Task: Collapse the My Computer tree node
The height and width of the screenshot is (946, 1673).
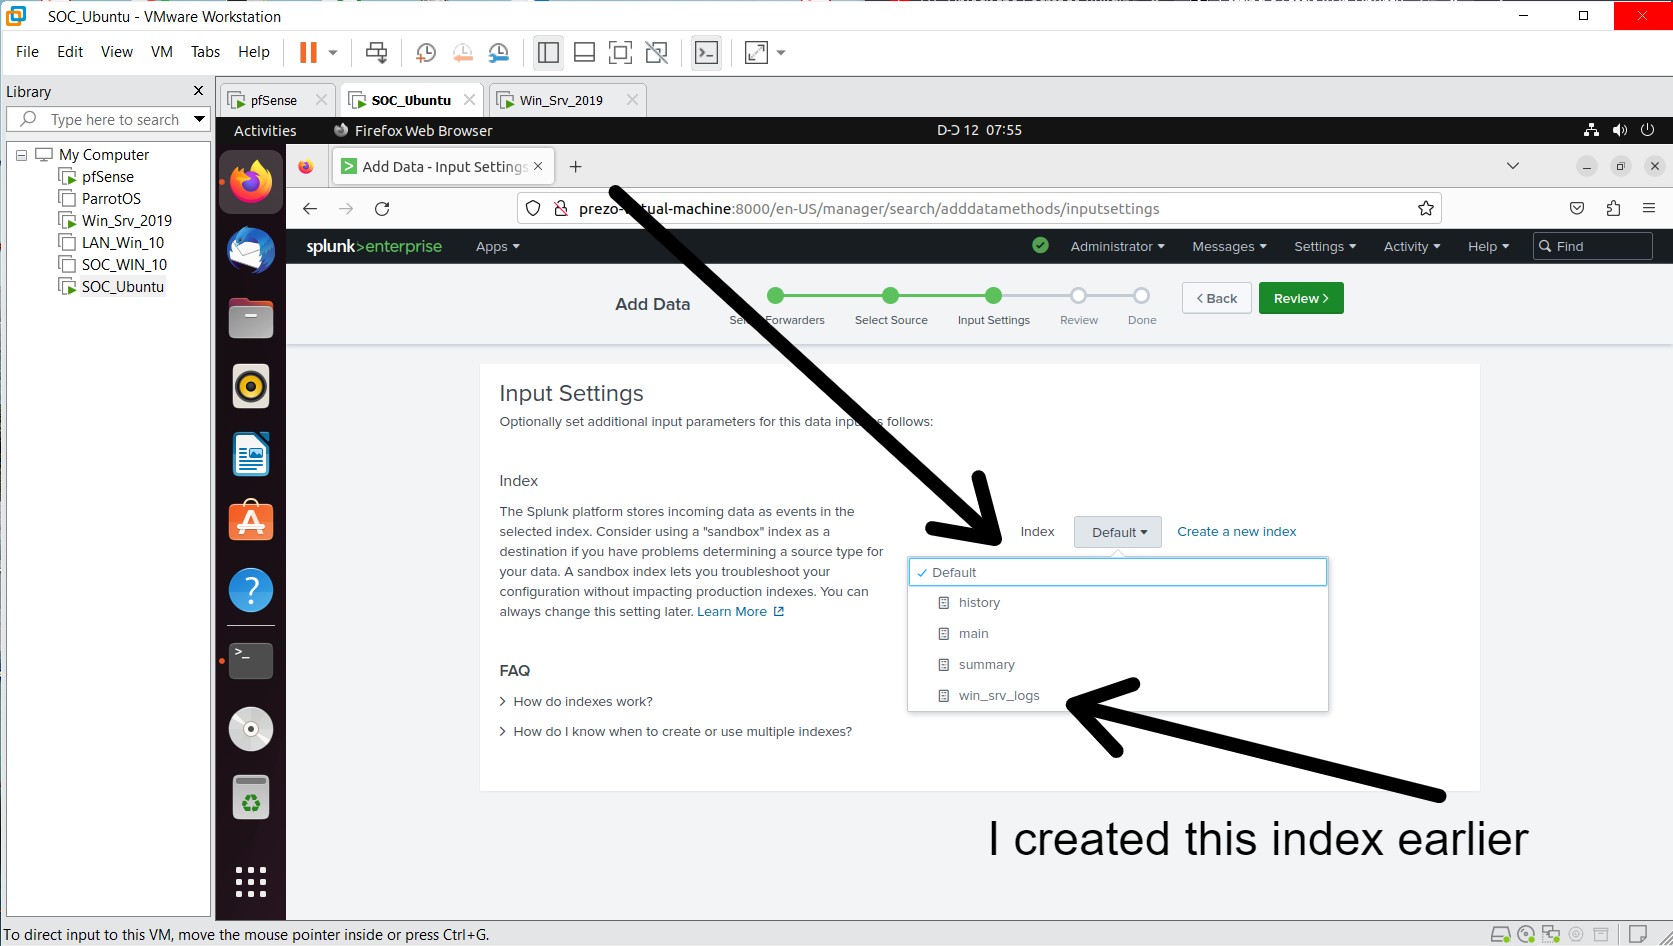Action: [21, 155]
